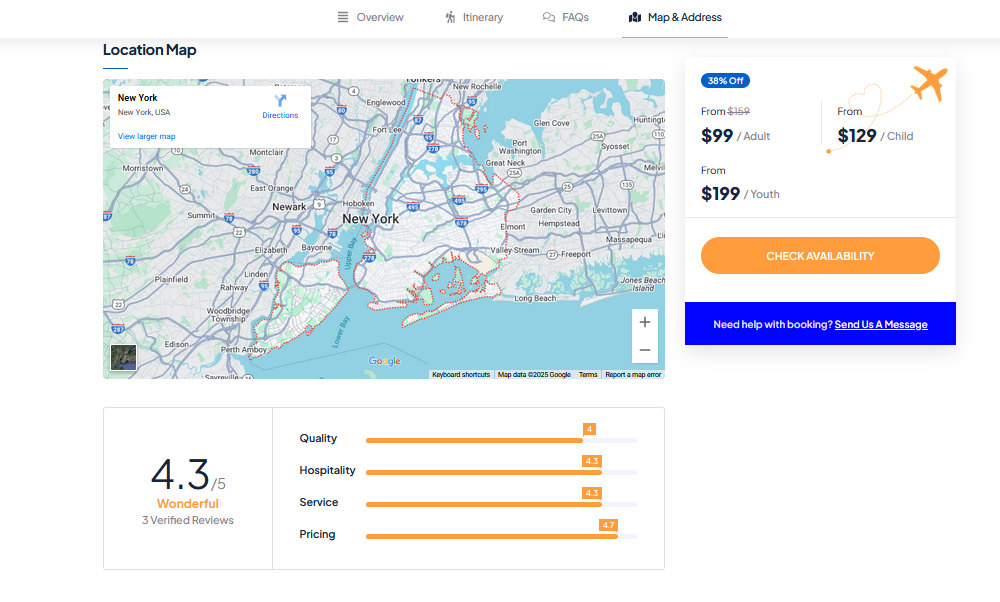Click the Pricing rating bar
This screenshot has width=1000, height=602.
[x=501, y=536]
